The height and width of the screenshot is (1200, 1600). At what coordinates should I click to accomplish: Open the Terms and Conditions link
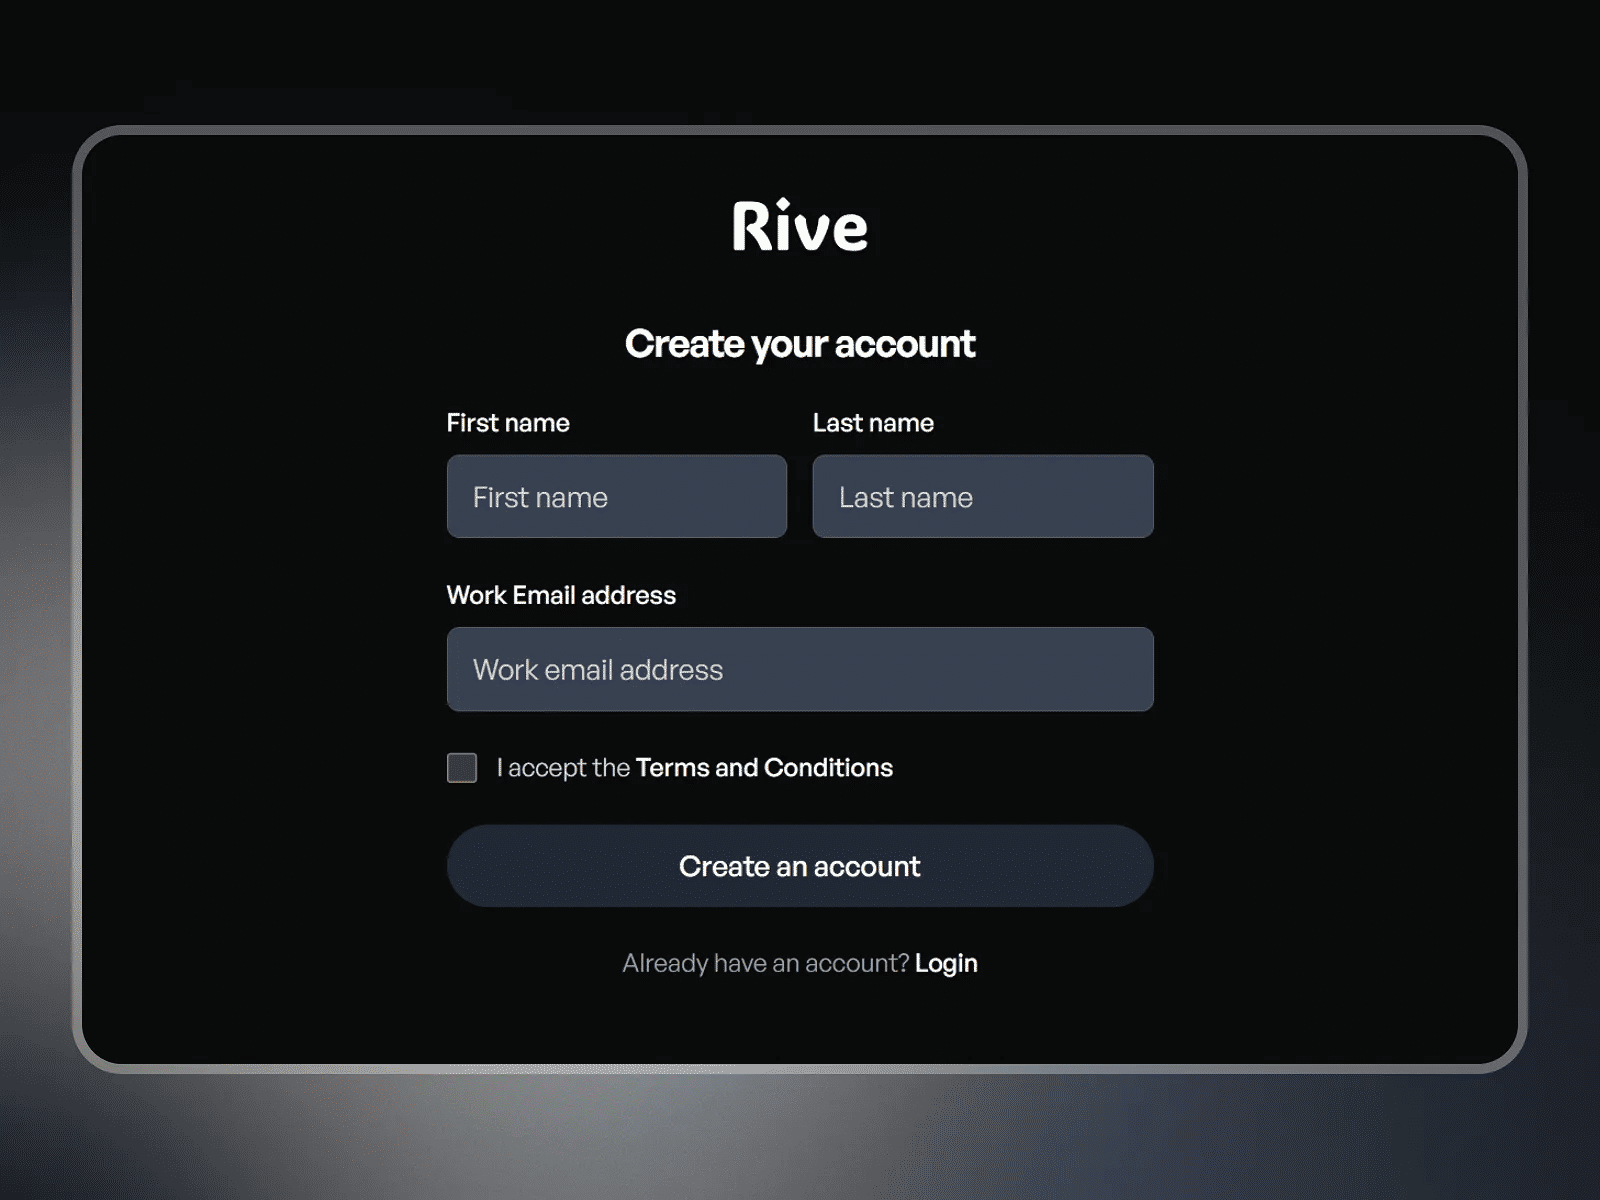click(x=764, y=768)
